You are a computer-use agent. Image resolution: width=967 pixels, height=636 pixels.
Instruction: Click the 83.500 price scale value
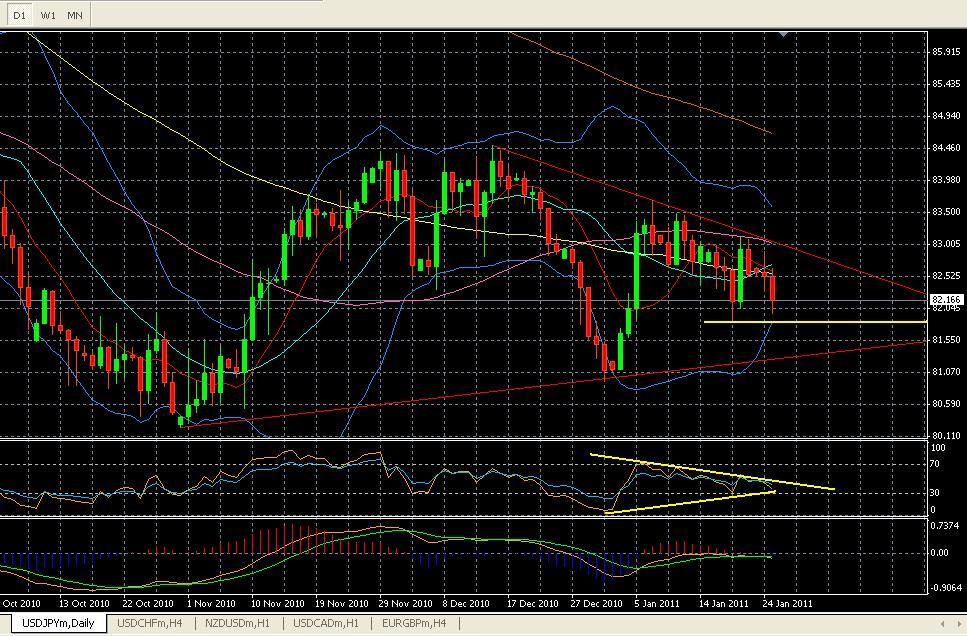(x=945, y=212)
